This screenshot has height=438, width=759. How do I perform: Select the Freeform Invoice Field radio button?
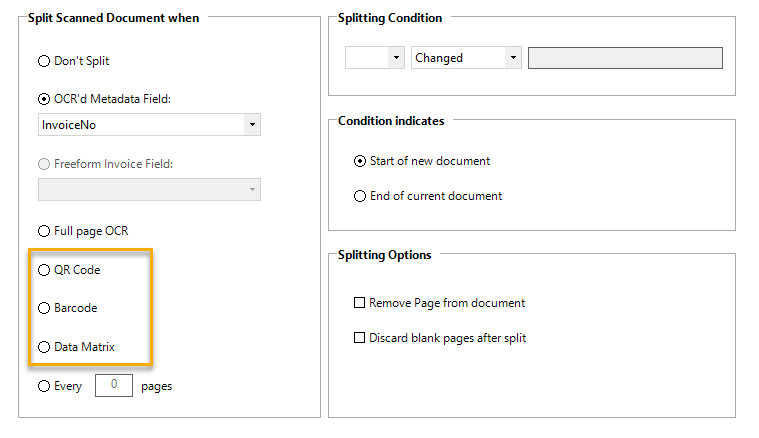pyautogui.click(x=43, y=164)
